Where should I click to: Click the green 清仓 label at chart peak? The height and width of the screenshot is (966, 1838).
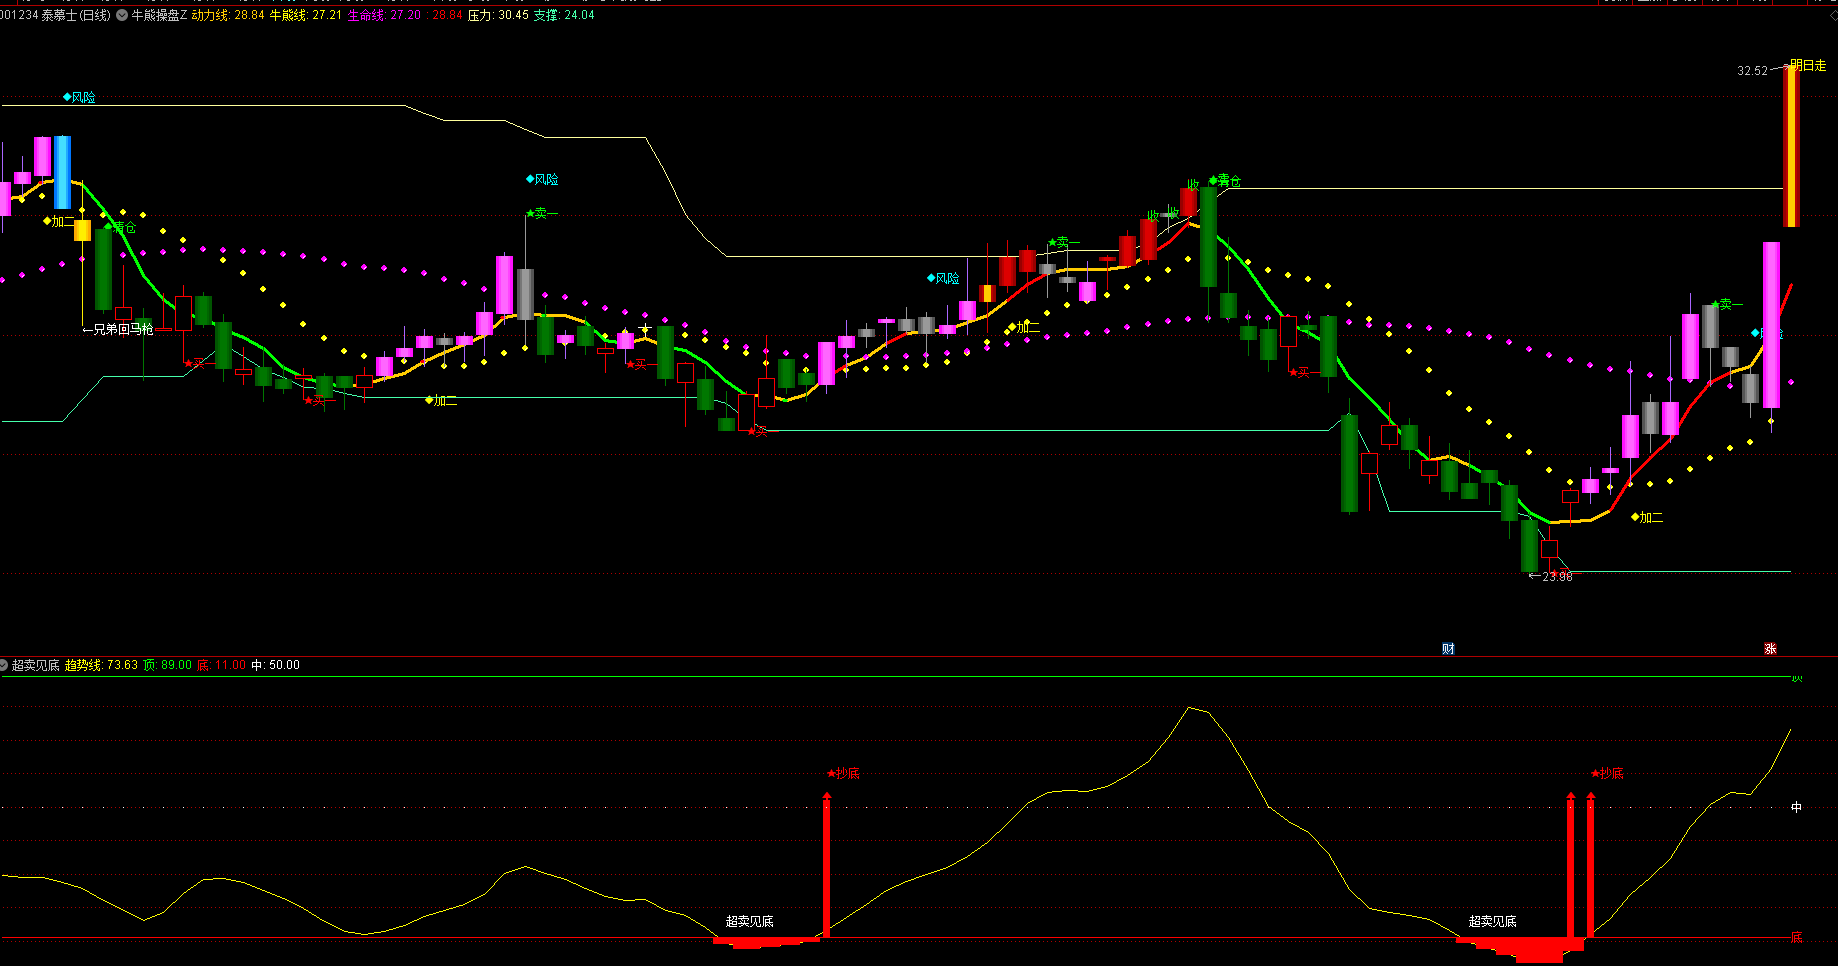point(1226,181)
